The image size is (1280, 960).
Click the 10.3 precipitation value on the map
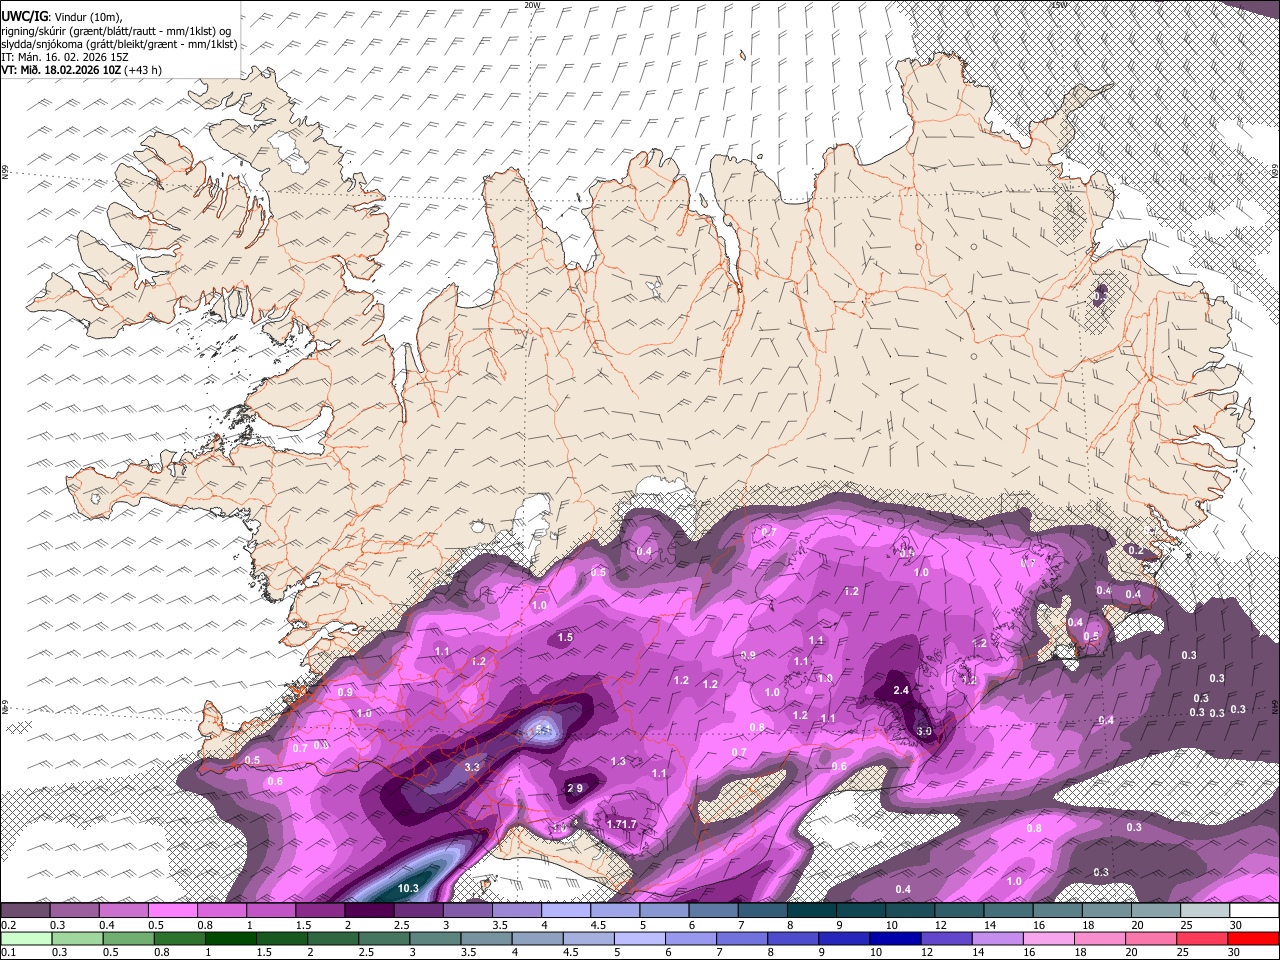[408, 888]
